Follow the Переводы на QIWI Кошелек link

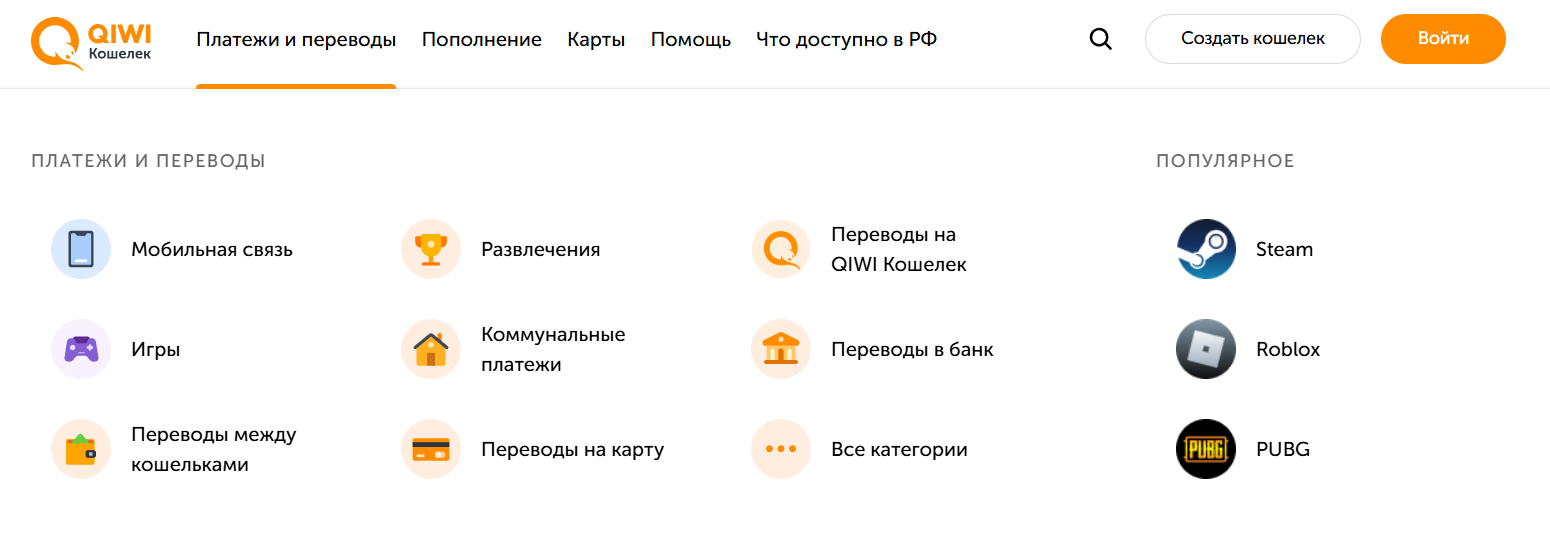[898, 249]
